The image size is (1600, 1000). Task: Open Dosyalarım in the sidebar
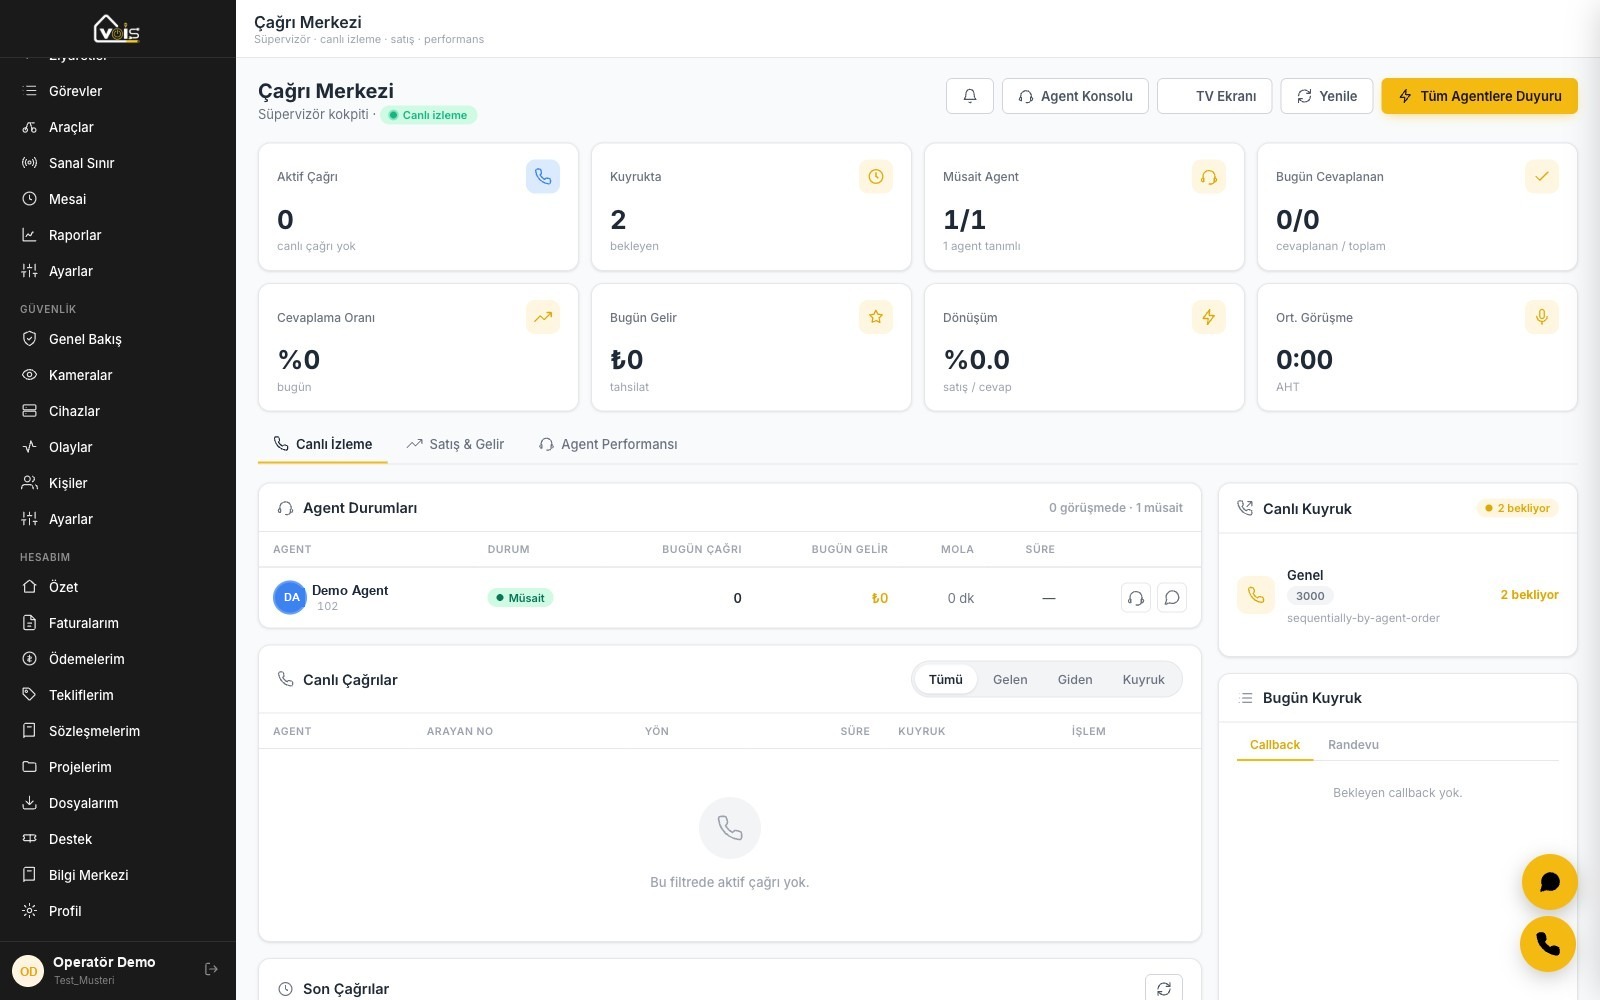(x=118, y=803)
